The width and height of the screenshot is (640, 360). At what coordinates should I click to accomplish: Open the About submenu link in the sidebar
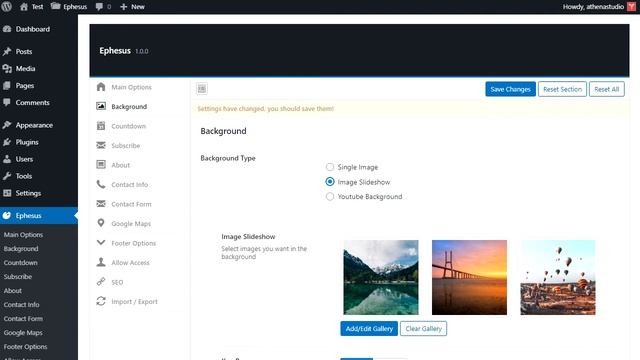click(x=13, y=291)
